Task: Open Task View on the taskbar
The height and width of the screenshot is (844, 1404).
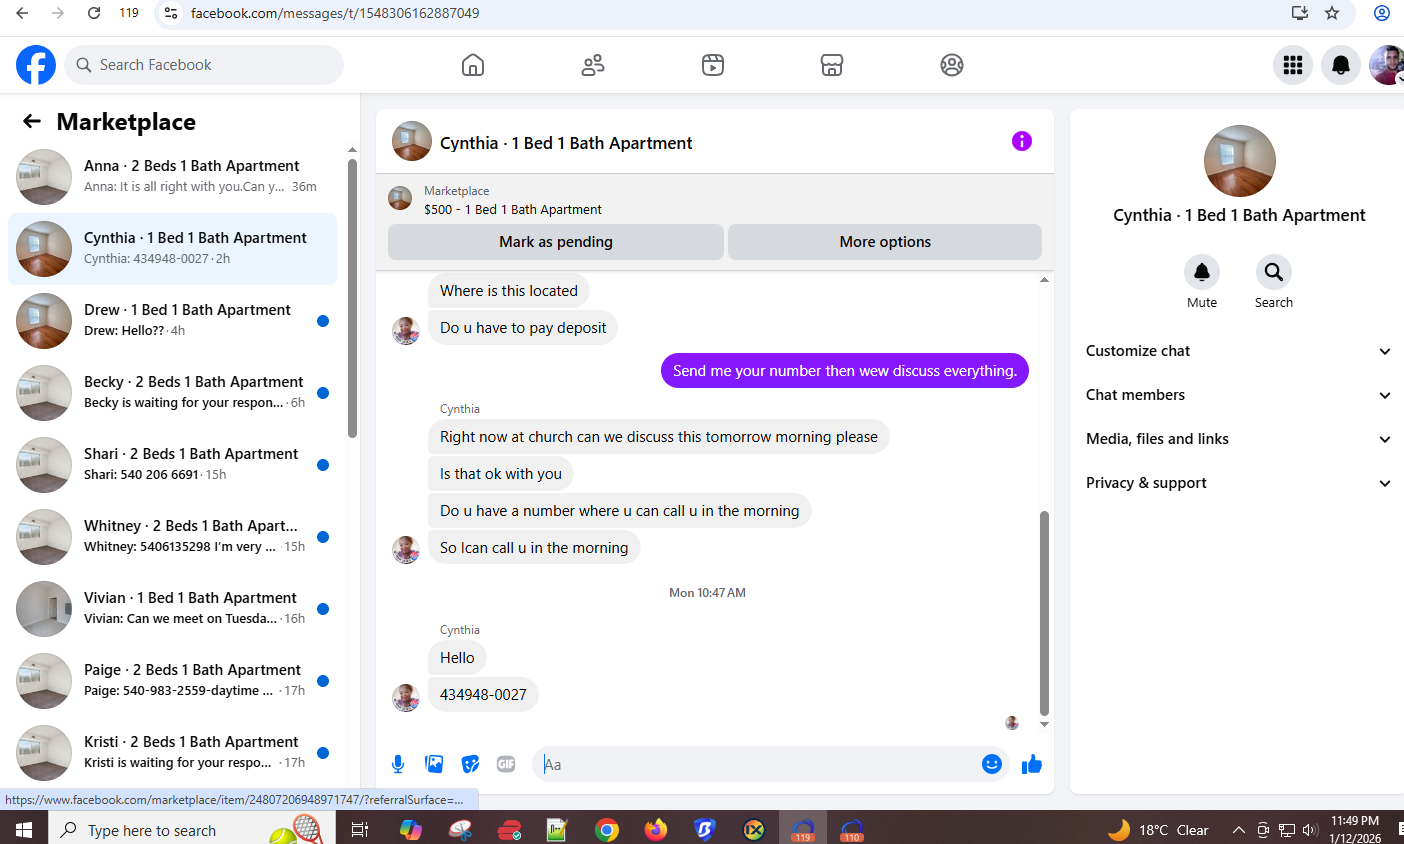Action: click(360, 830)
